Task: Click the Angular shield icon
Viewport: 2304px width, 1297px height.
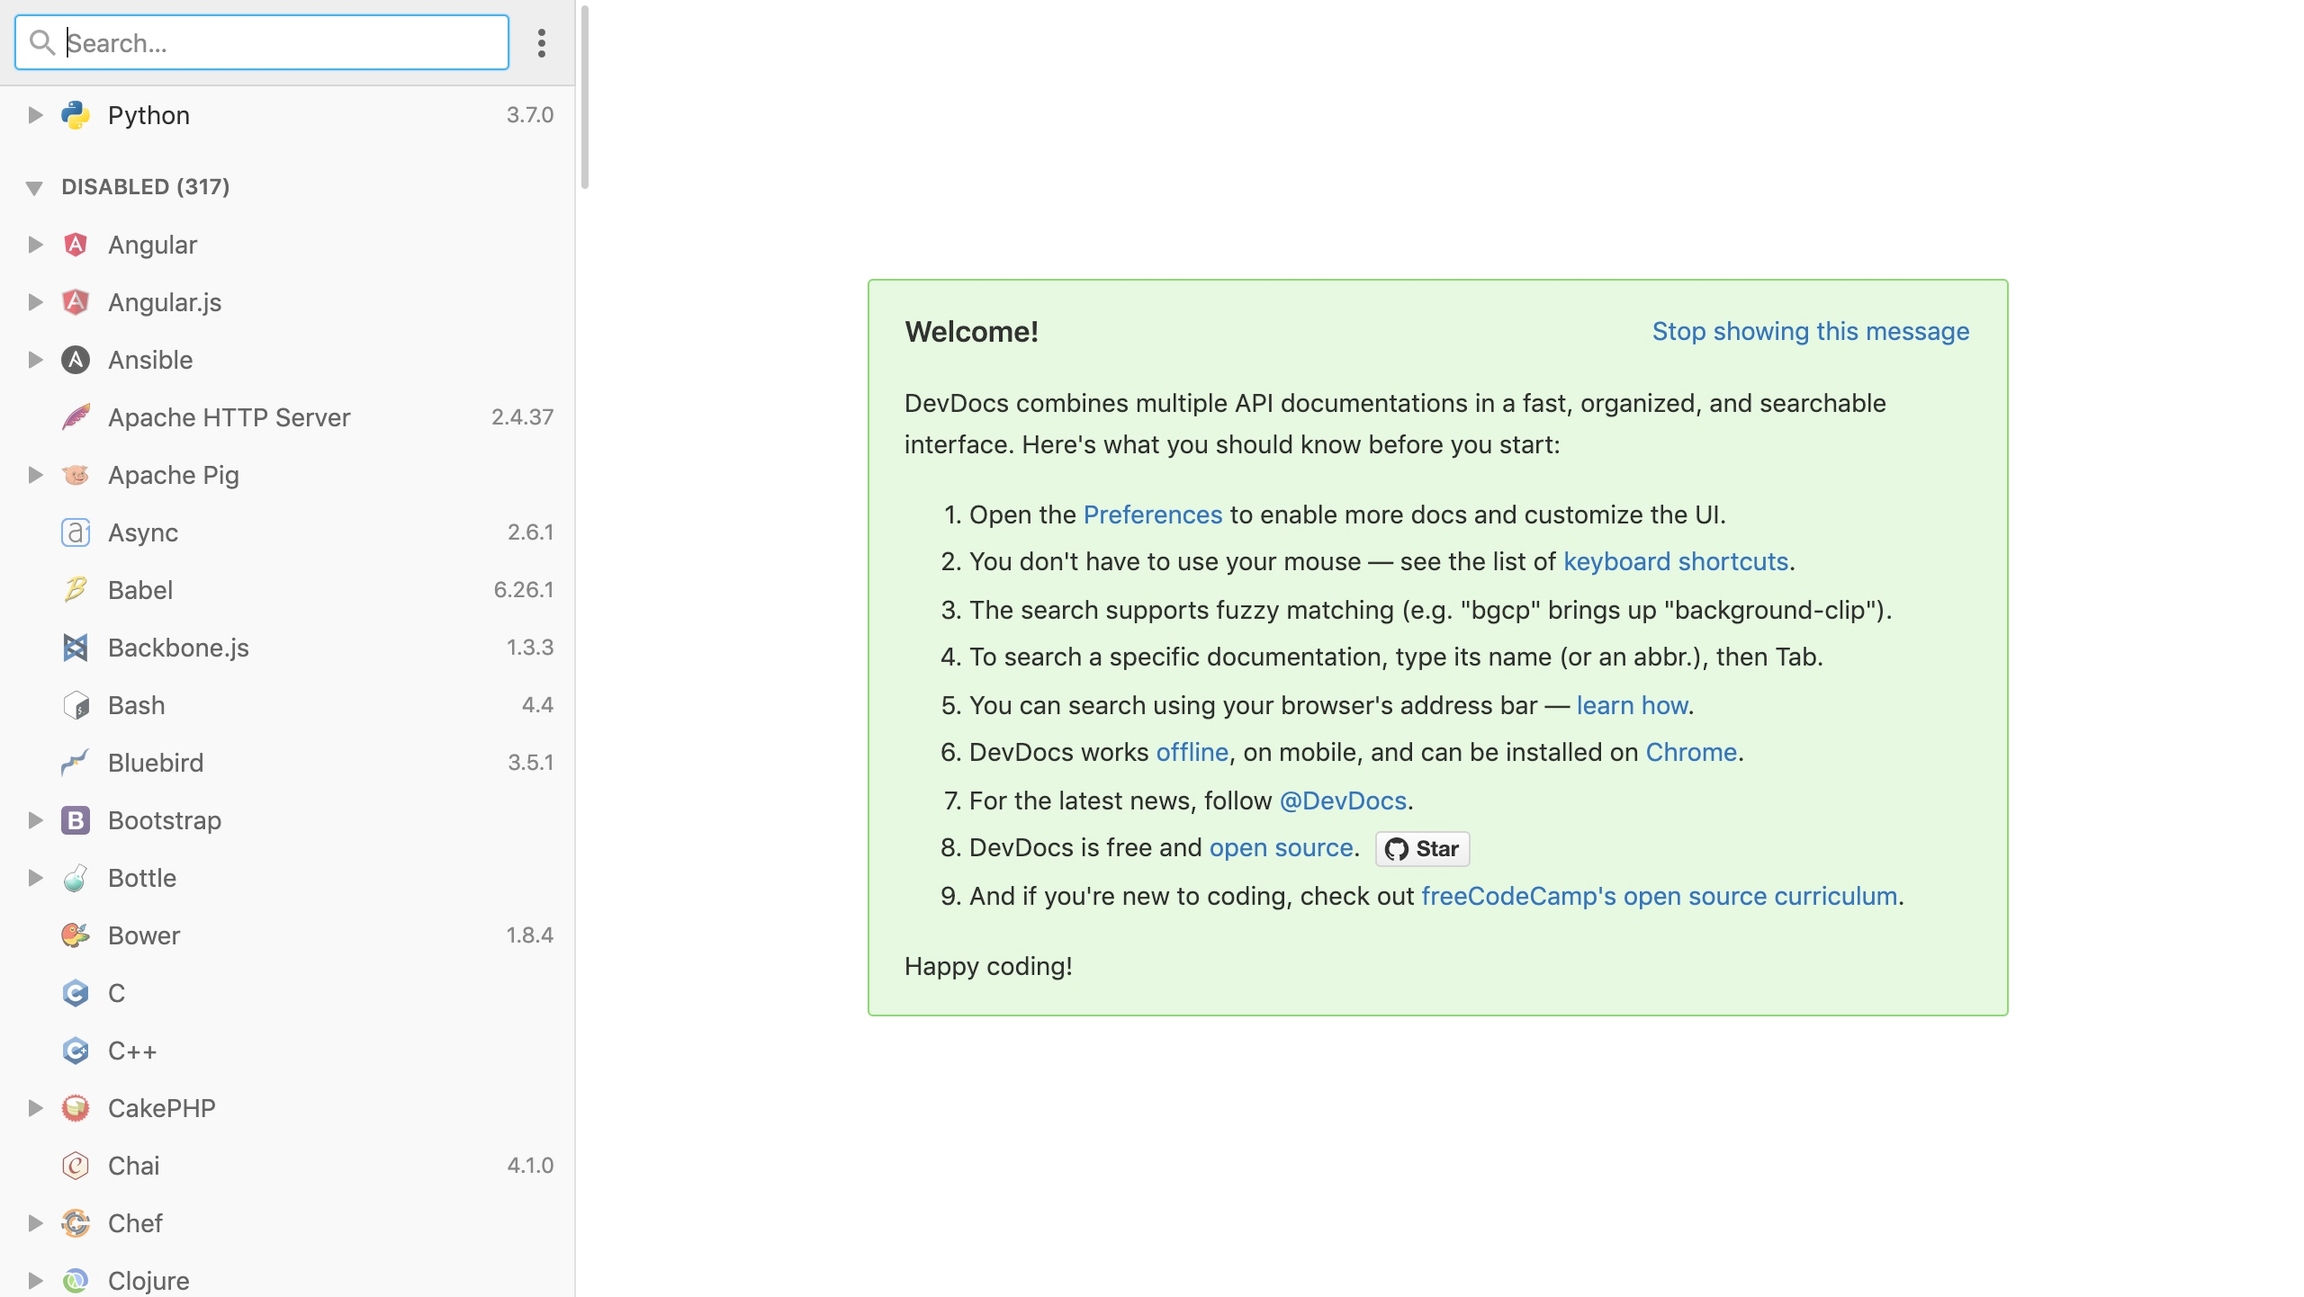Action: (x=75, y=245)
